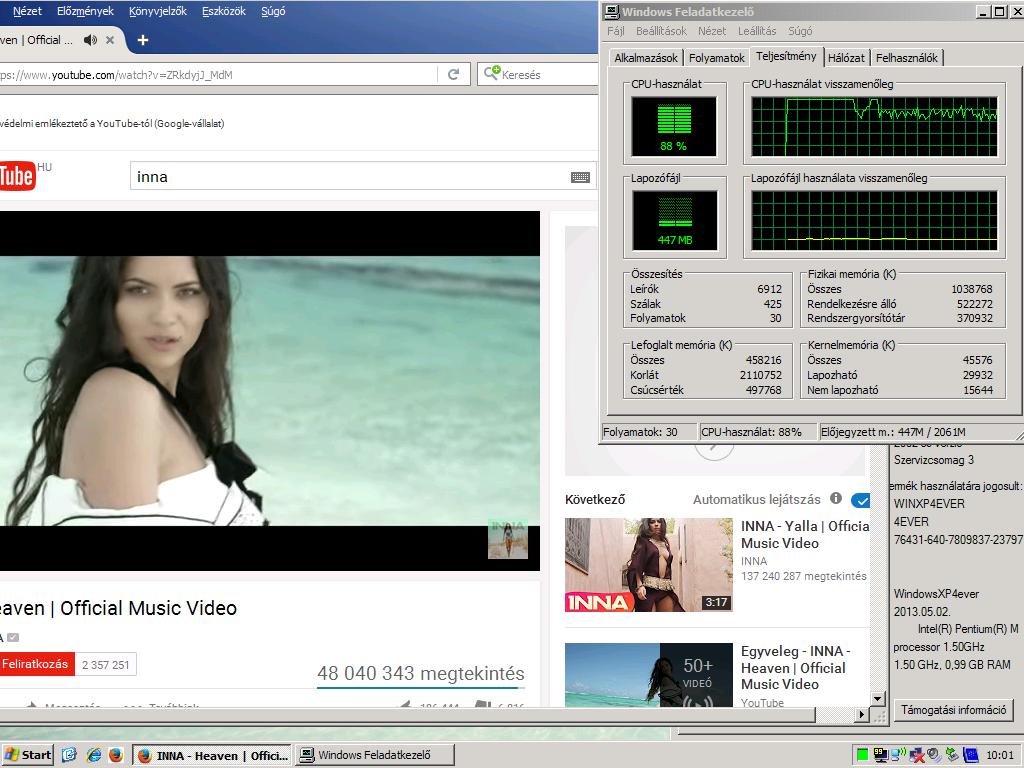Open the Könyvjelzők menu in Firefox
The height and width of the screenshot is (768, 1024).
coord(157,11)
